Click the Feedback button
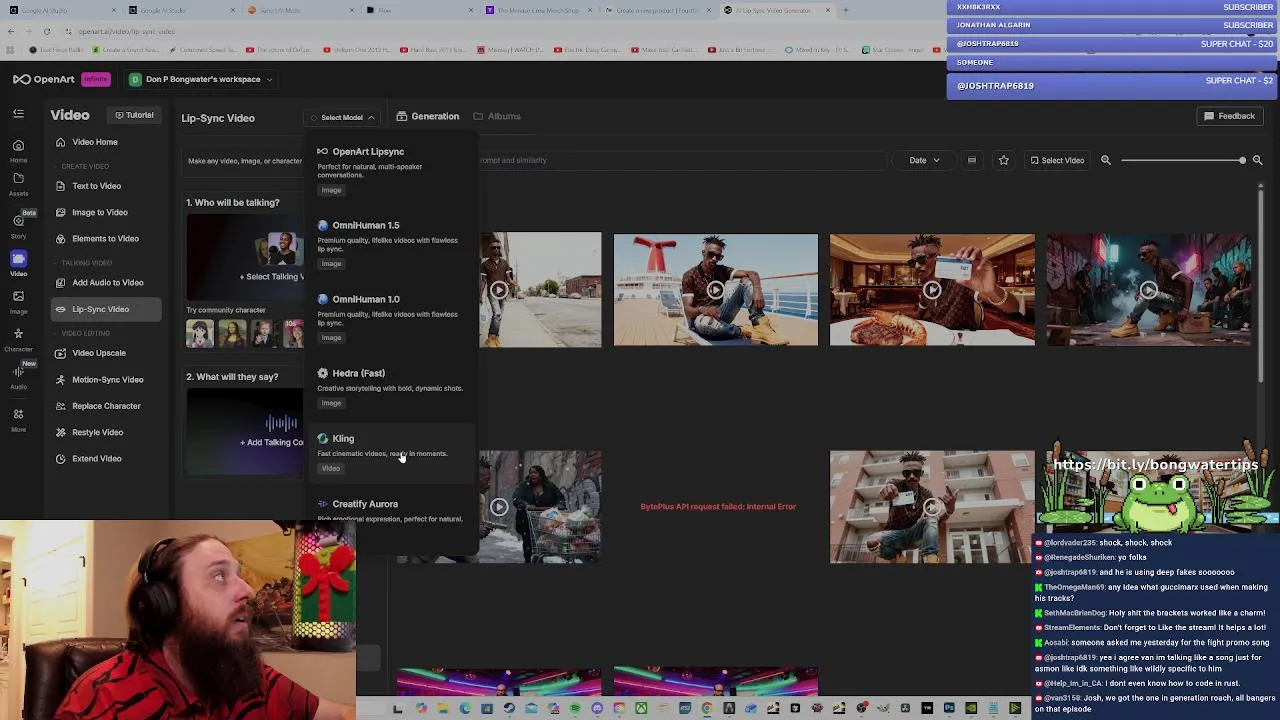The image size is (1280, 720). [1229, 116]
